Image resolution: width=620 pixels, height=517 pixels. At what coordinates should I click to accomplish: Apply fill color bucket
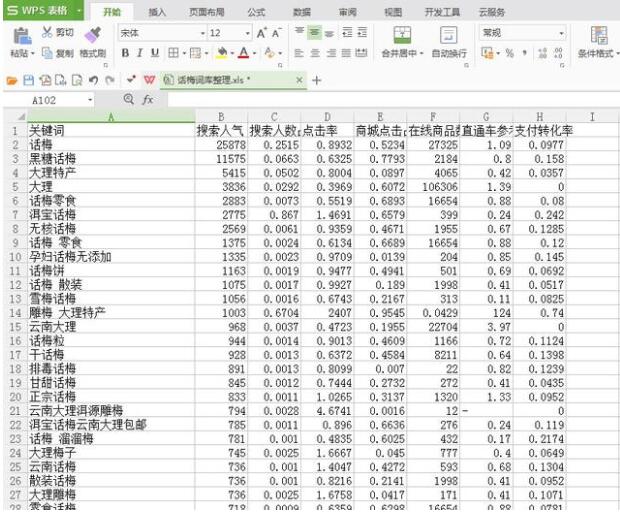223,53
